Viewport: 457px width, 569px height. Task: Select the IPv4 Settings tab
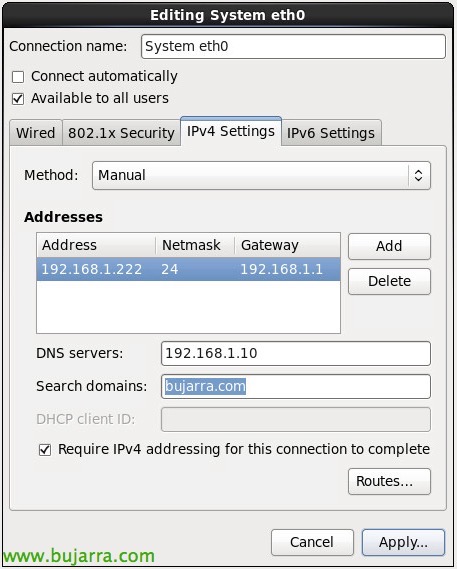click(231, 131)
